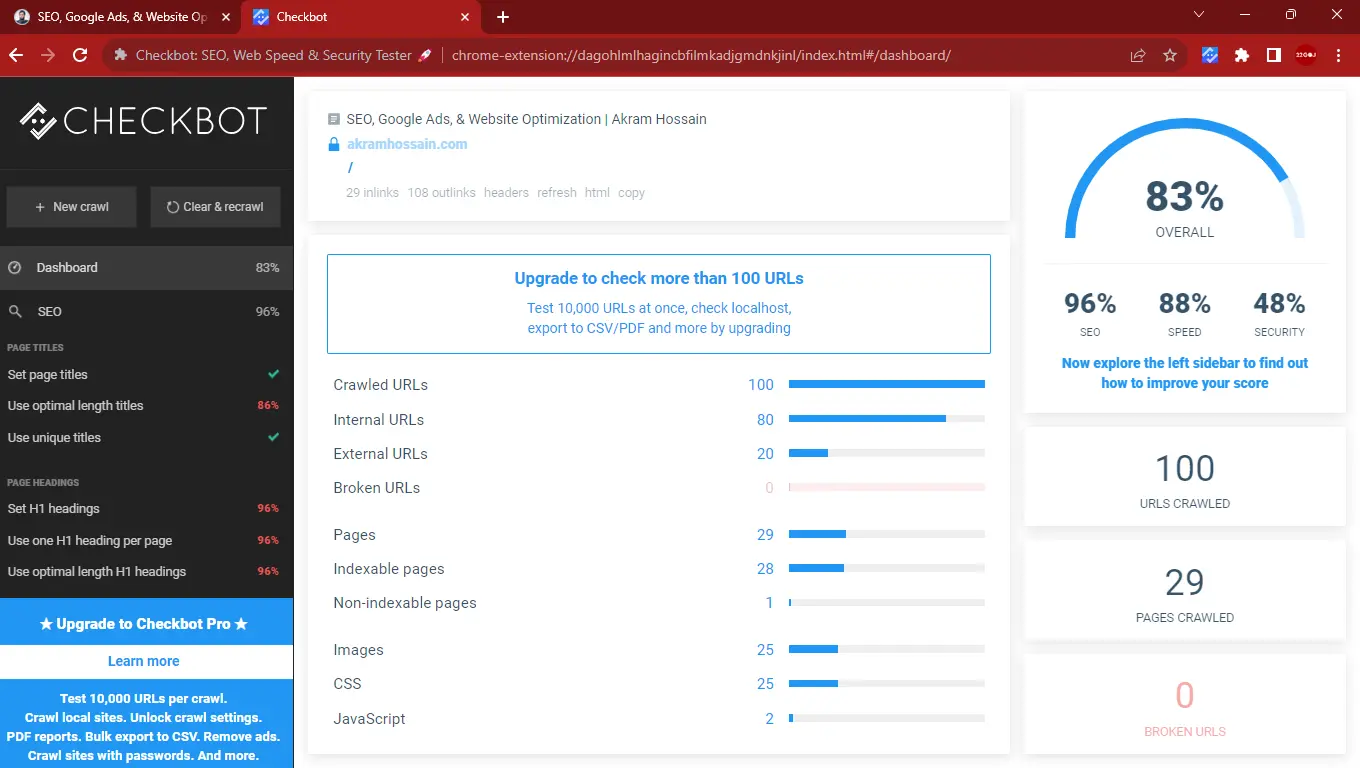Image resolution: width=1360 pixels, height=768 pixels.
Task: View the headers link
Action: tap(506, 192)
